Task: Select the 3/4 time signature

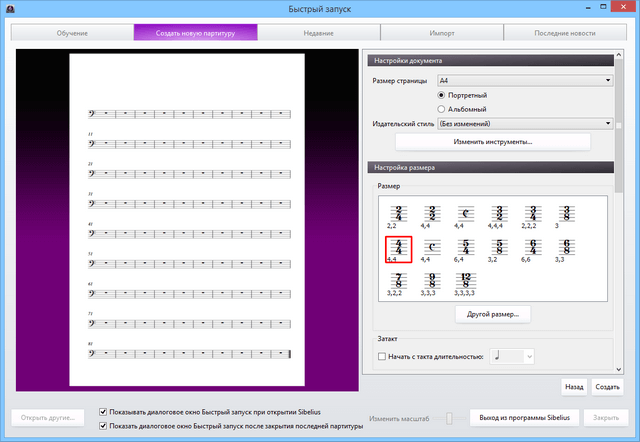Action: (x=532, y=213)
